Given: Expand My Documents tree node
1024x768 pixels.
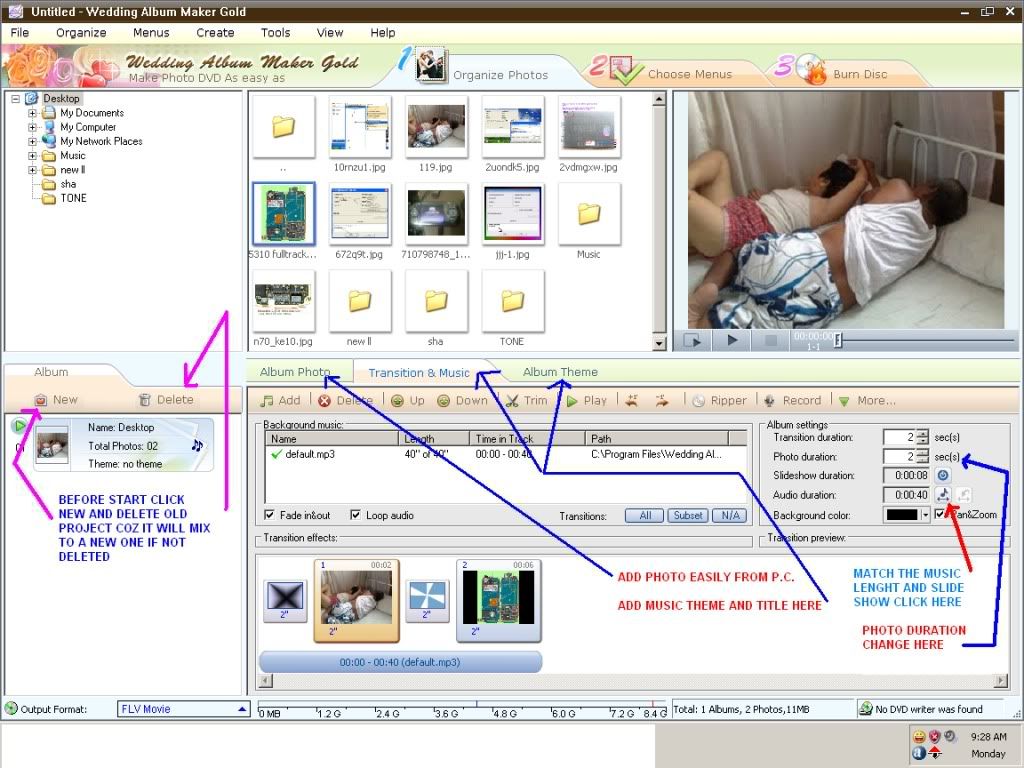Looking at the screenshot, I should click(32, 113).
